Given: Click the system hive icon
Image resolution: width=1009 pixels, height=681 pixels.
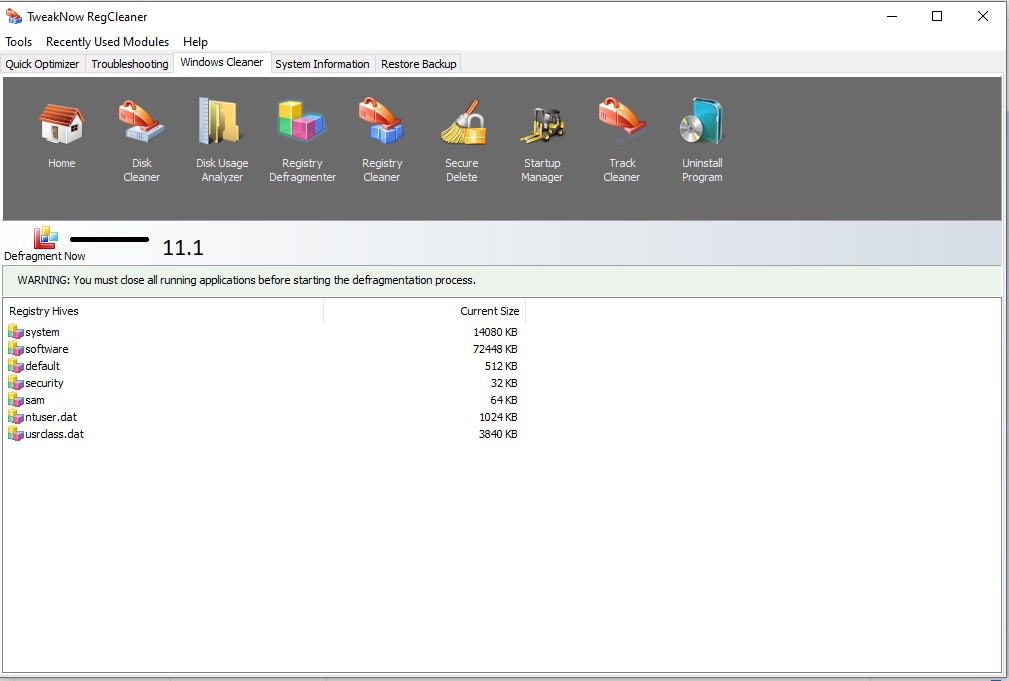Looking at the screenshot, I should pyautogui.click(x=15, y=331).
